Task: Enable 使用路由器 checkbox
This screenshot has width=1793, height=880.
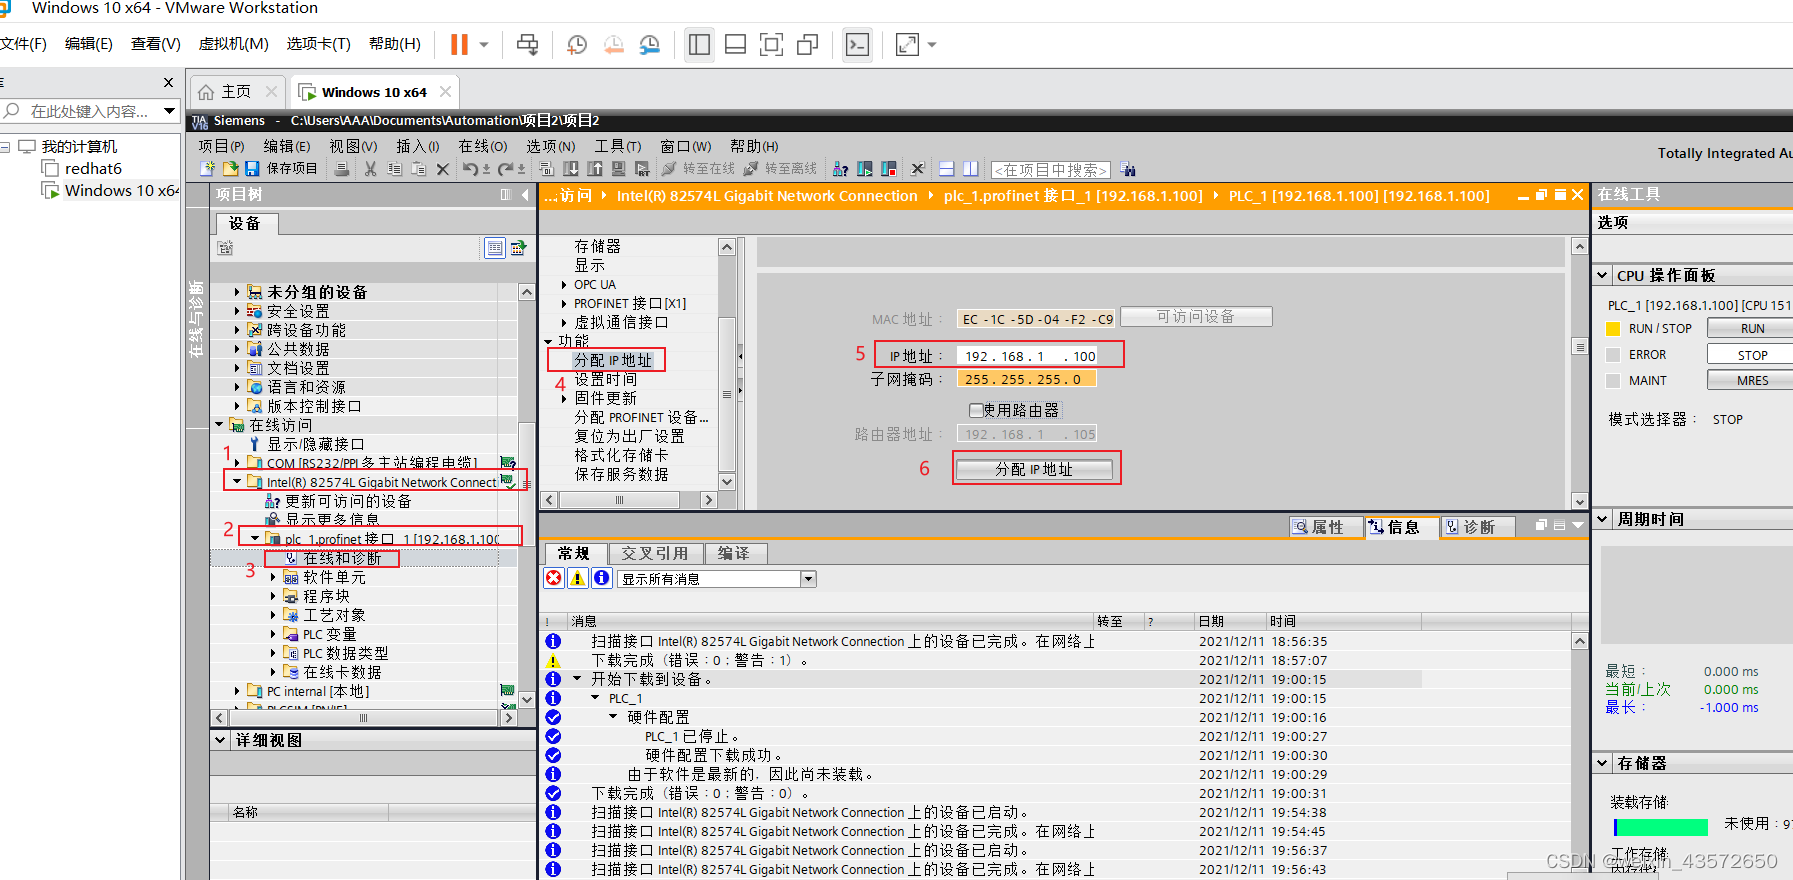Action: pos(976,410)
